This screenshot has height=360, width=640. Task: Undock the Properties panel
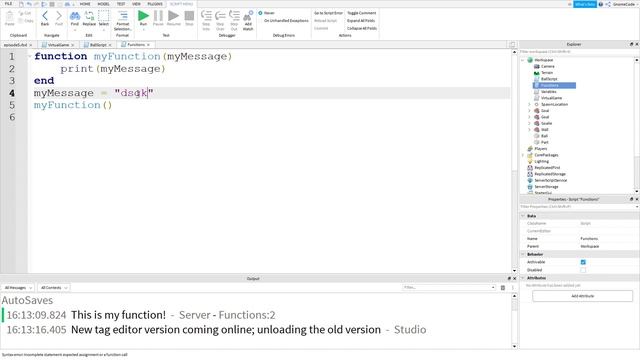click(631, 199)
